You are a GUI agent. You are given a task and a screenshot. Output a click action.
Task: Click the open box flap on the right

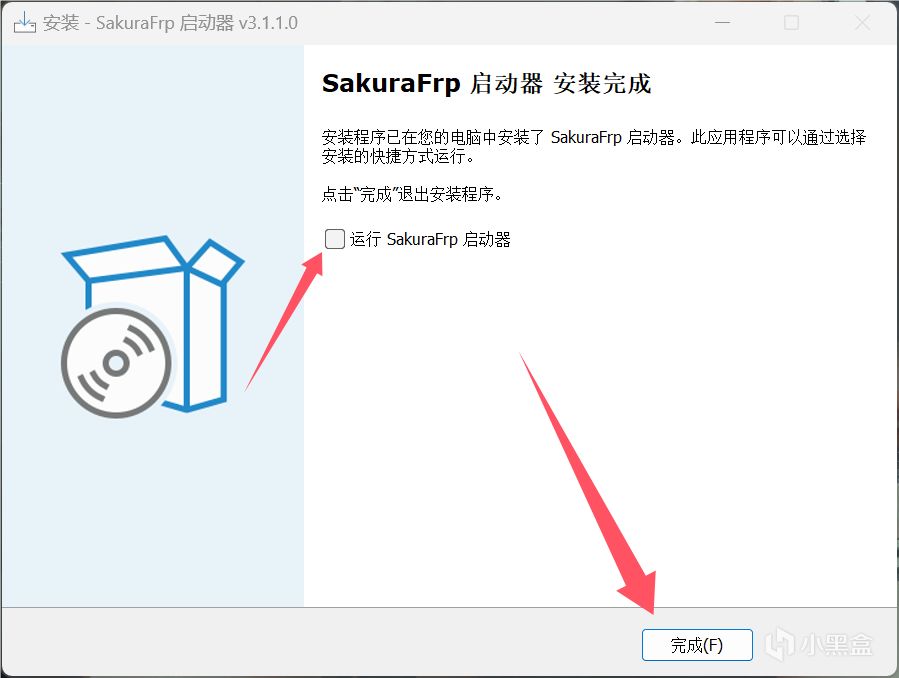coord(216,262)
